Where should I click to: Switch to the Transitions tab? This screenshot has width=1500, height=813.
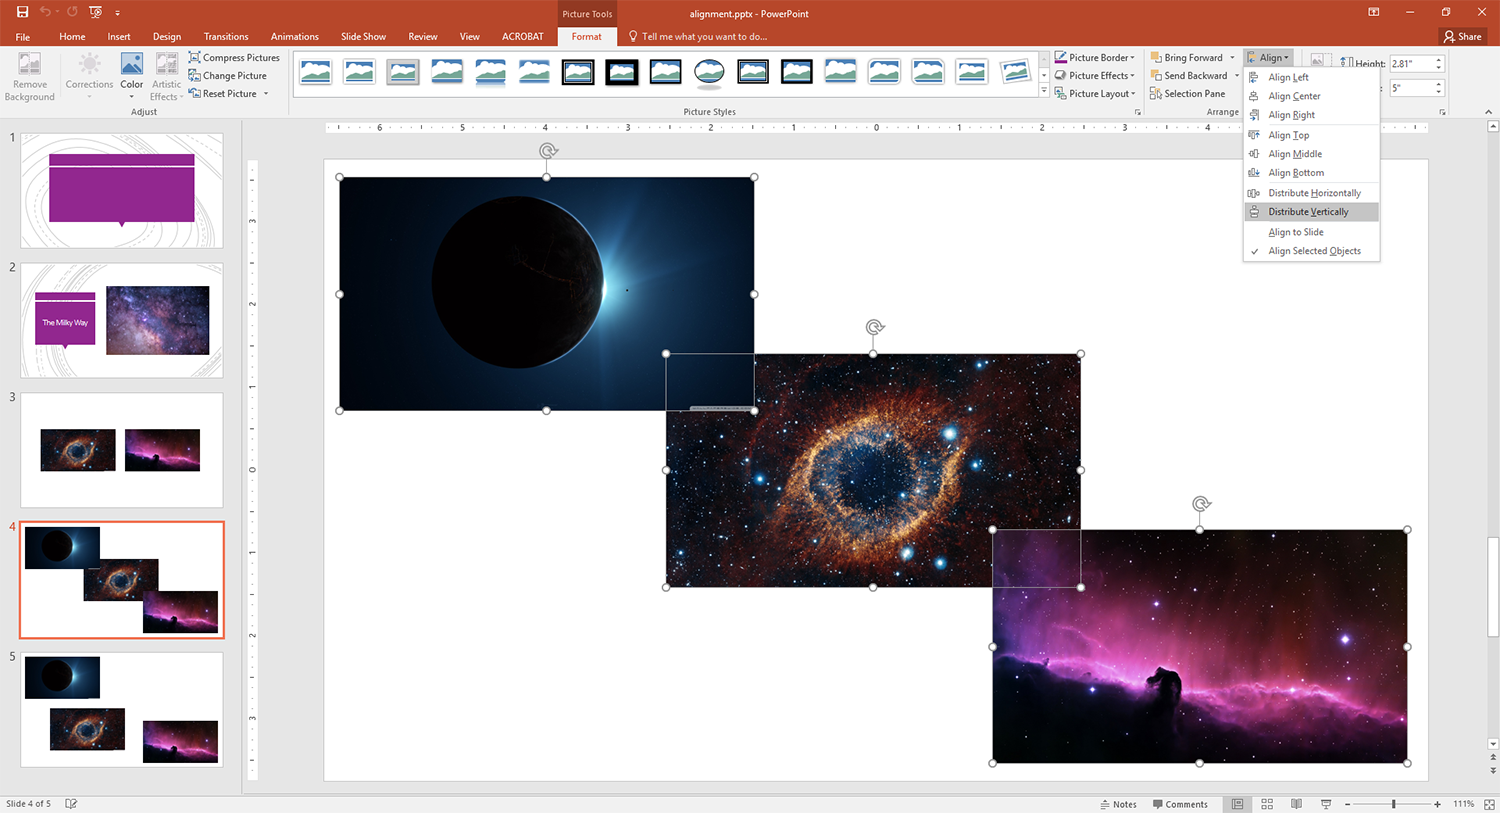tap(226, 37)
